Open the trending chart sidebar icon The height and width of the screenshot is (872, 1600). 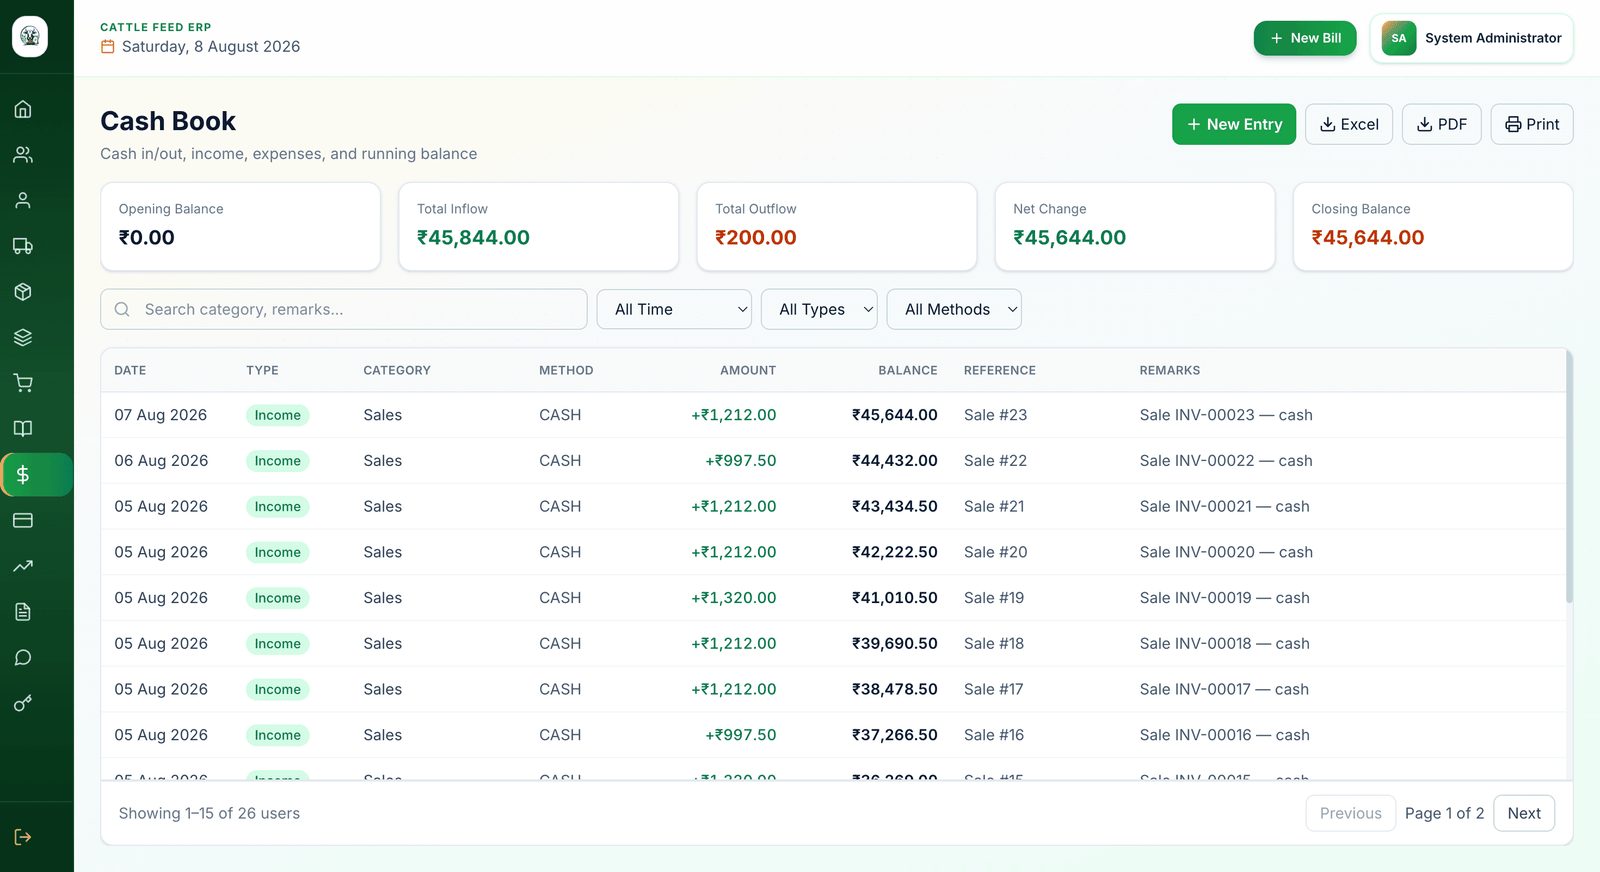coord(23,566)
